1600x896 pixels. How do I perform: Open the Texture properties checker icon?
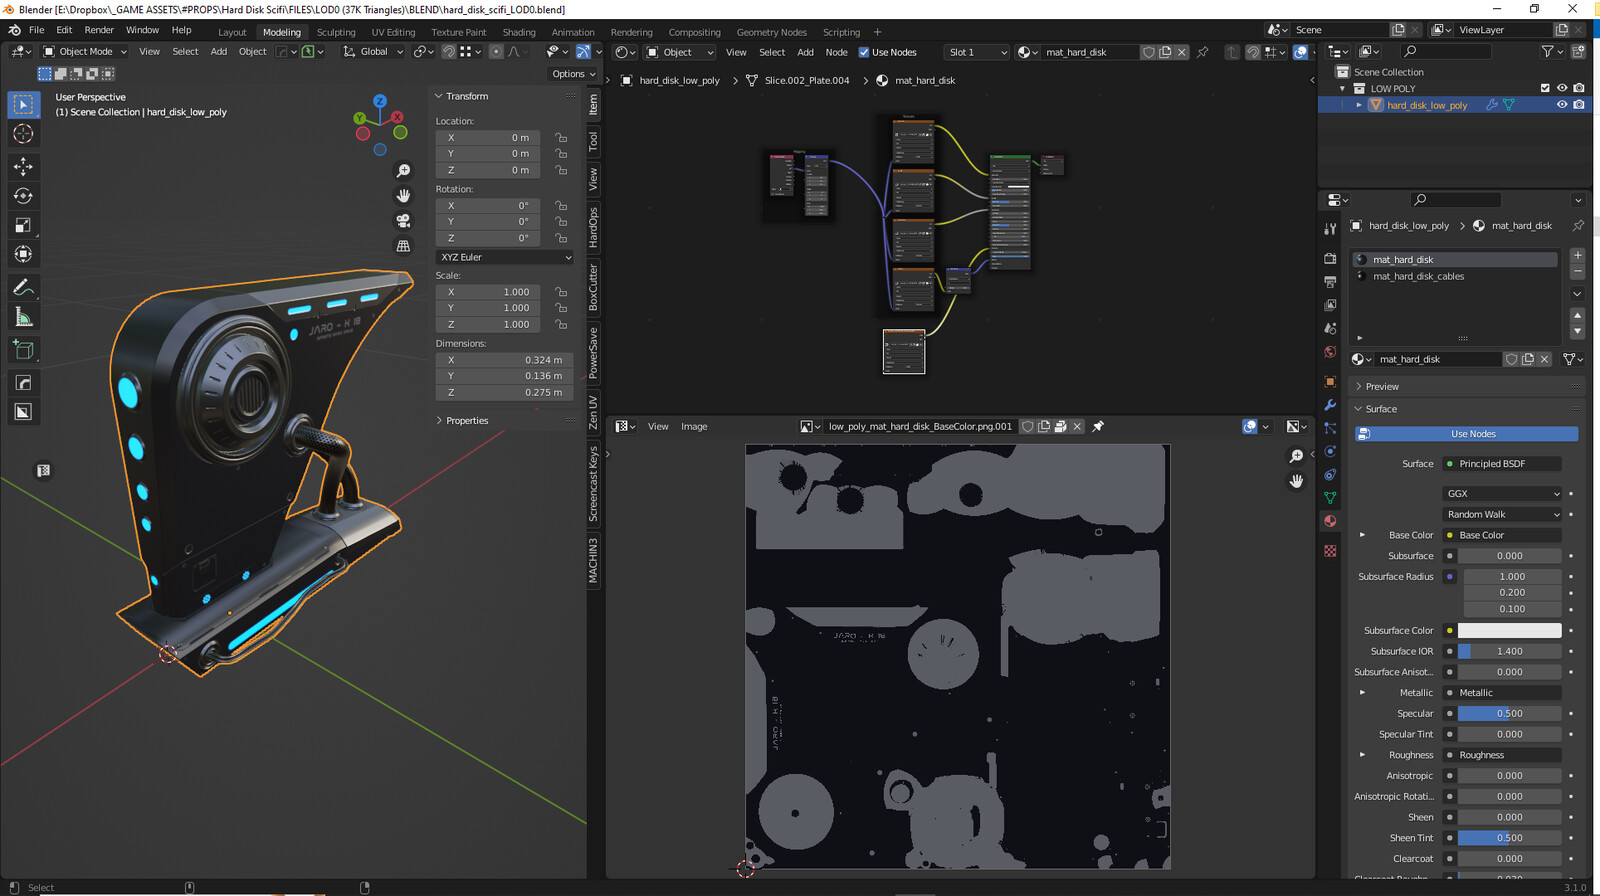[1330, 551]
